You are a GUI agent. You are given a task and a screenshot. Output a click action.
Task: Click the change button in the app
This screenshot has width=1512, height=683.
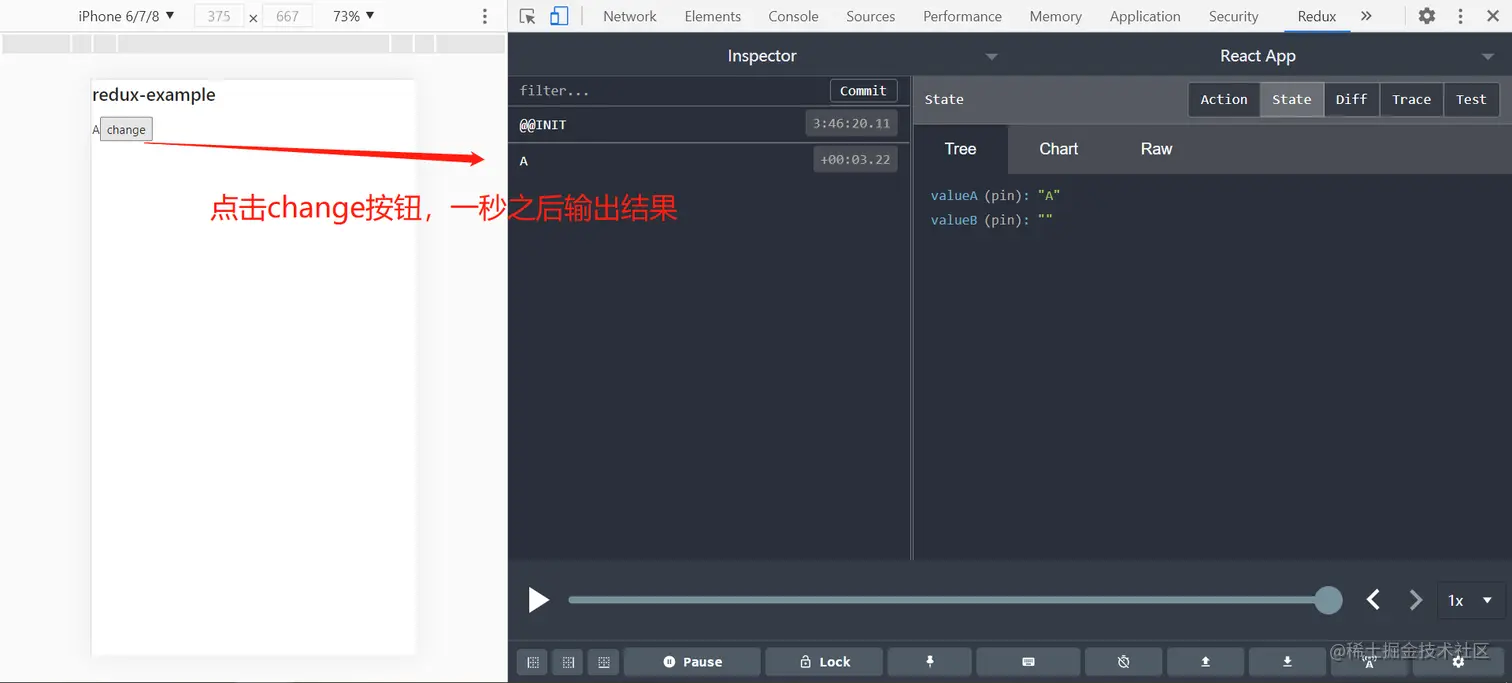(126, 129)
